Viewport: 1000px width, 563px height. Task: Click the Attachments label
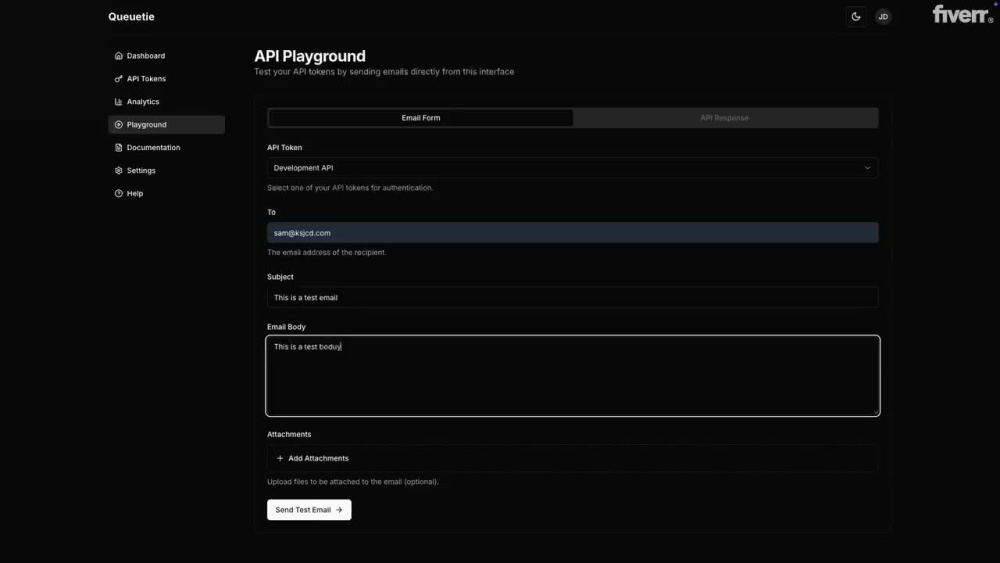tap(289, 434)
